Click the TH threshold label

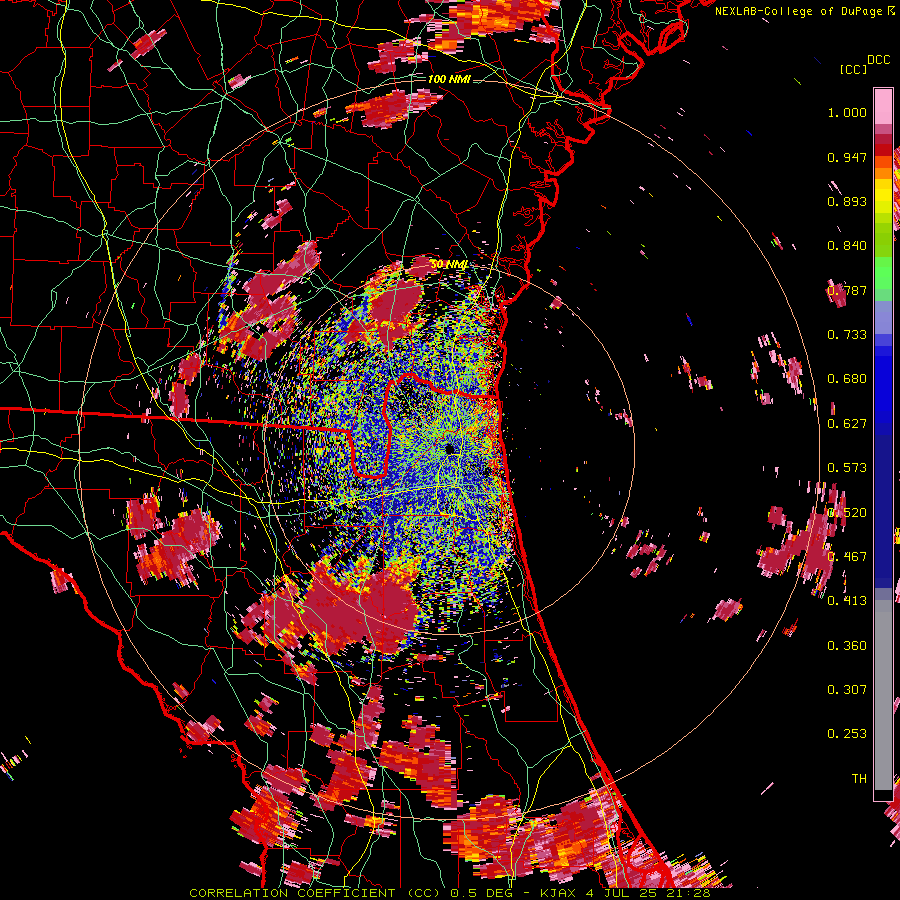[859, 779]
